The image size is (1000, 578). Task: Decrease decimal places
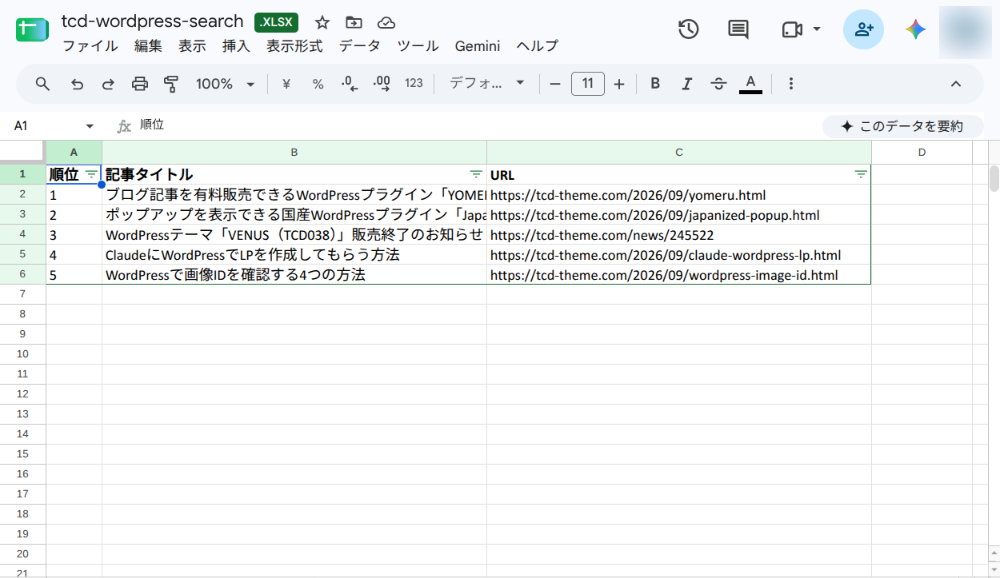(x=349, y=84)
